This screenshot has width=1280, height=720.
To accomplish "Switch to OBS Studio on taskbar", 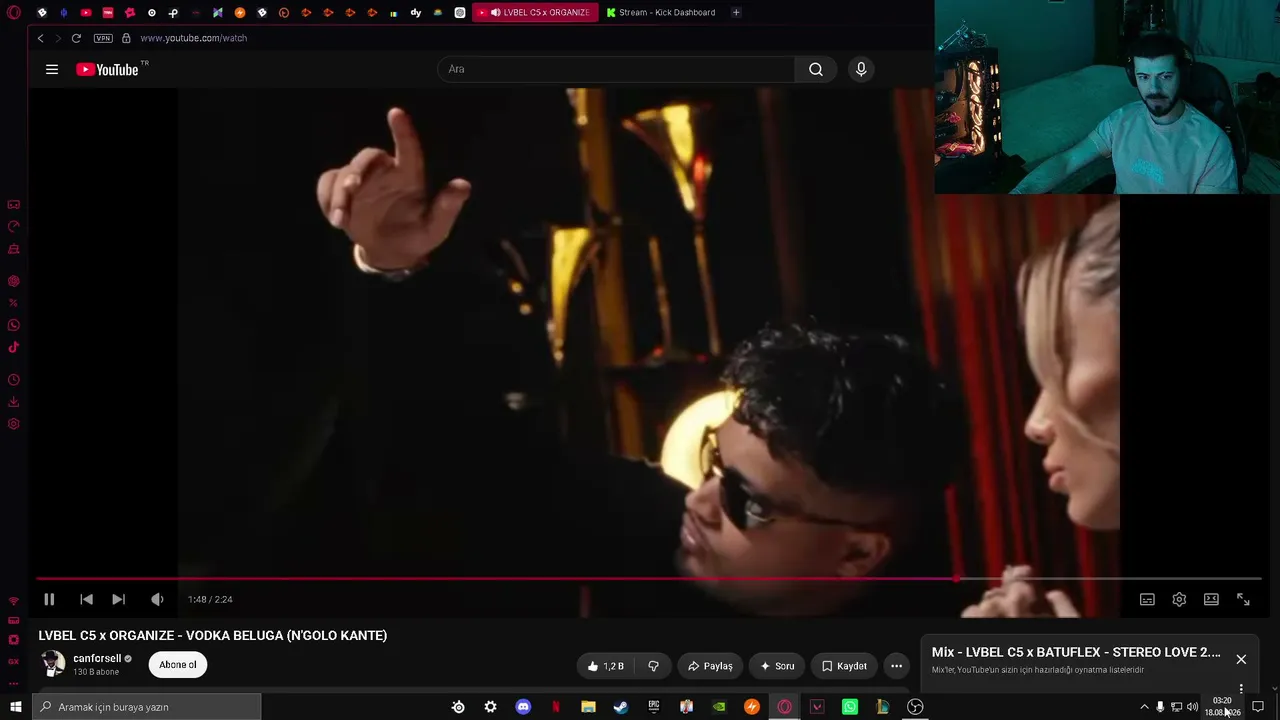I will point(915,707).
